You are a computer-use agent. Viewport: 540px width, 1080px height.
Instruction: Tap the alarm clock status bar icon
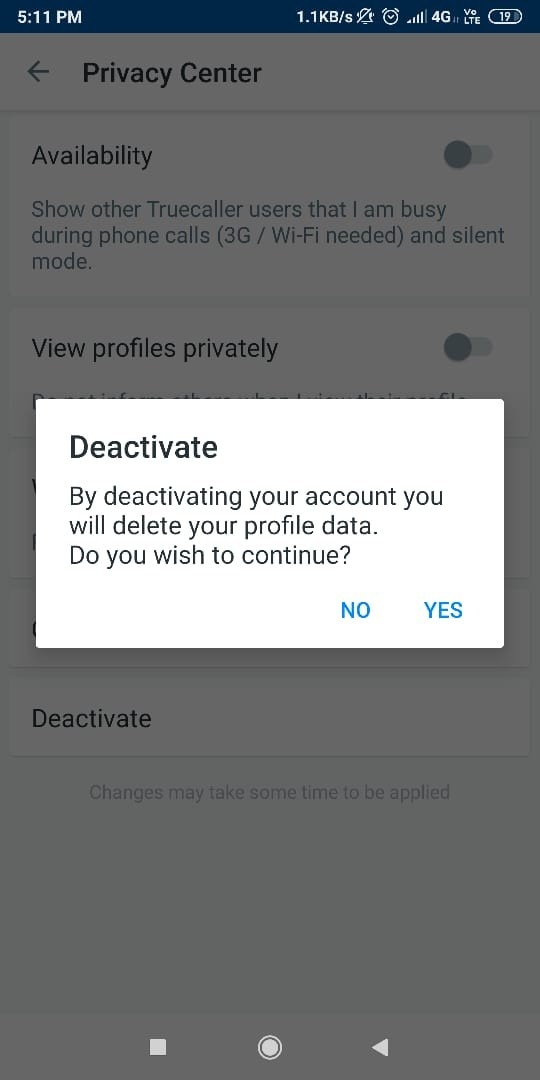click(391, 17)
